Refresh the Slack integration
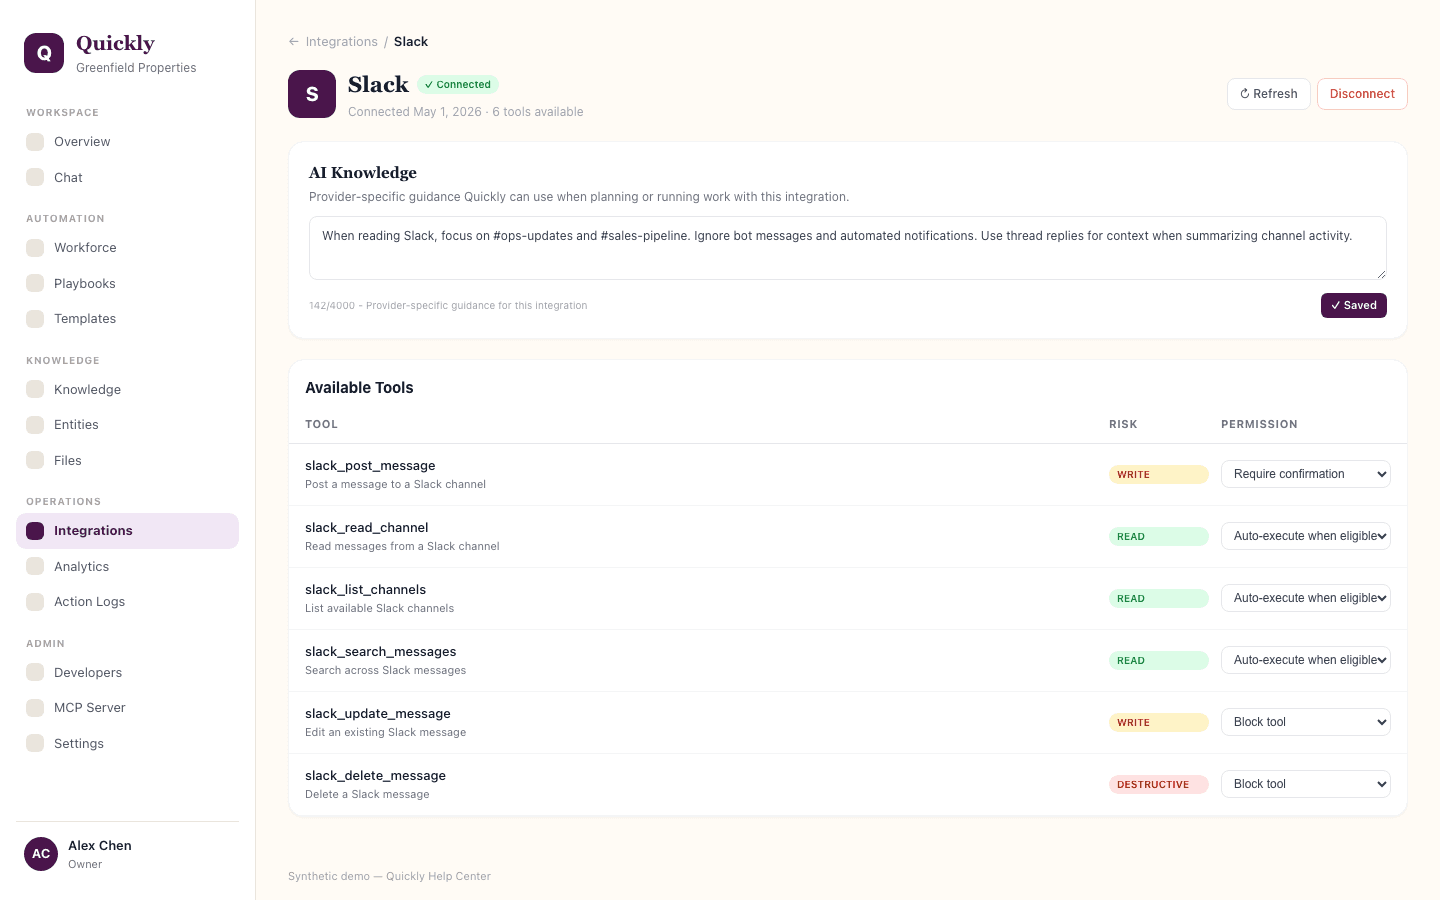Image resolution: width=1440 pixels, height=900 pixels. pyautogui.click(x=1268, y=94)
